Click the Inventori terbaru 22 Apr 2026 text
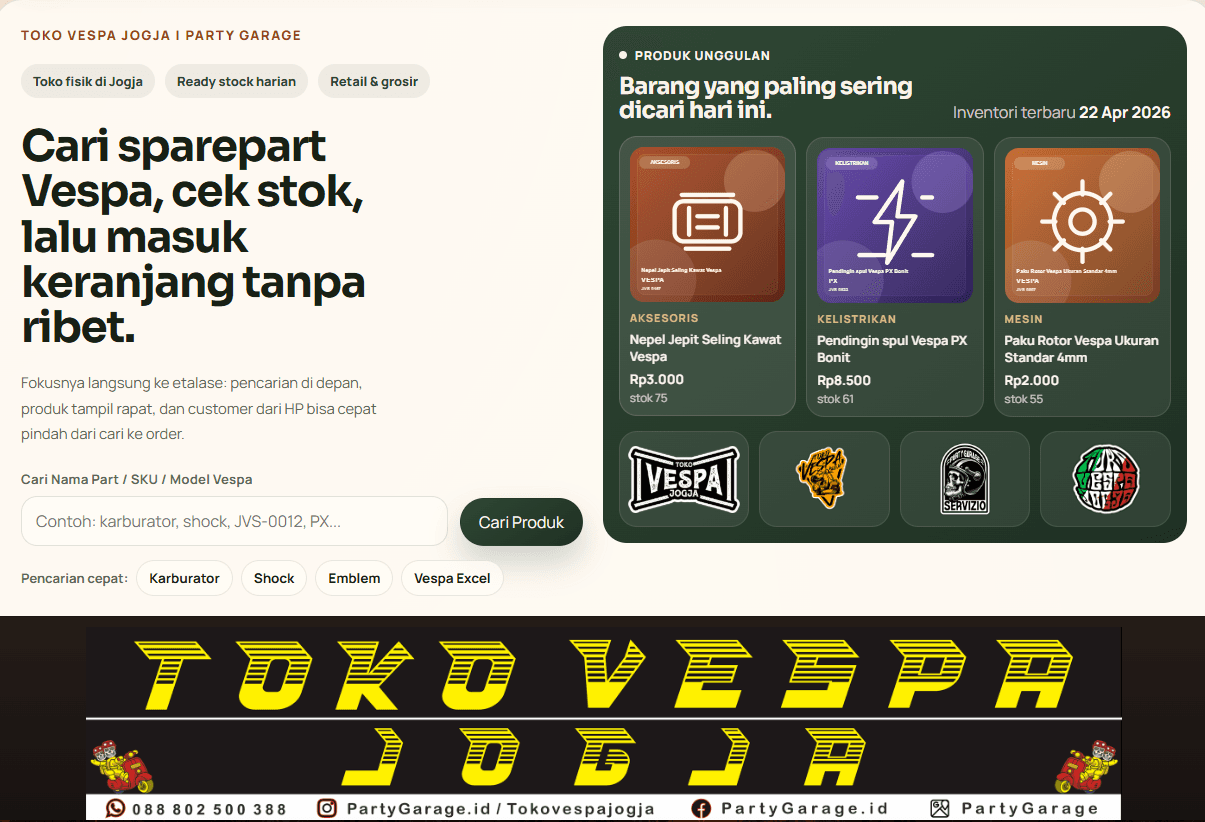The height and width of the screenshot is (822, 1205). [1061, 112]
